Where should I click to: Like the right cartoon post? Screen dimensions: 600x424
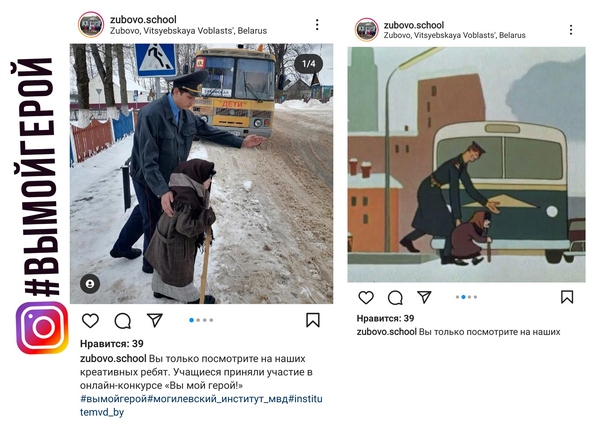click(x=366, y=297)
